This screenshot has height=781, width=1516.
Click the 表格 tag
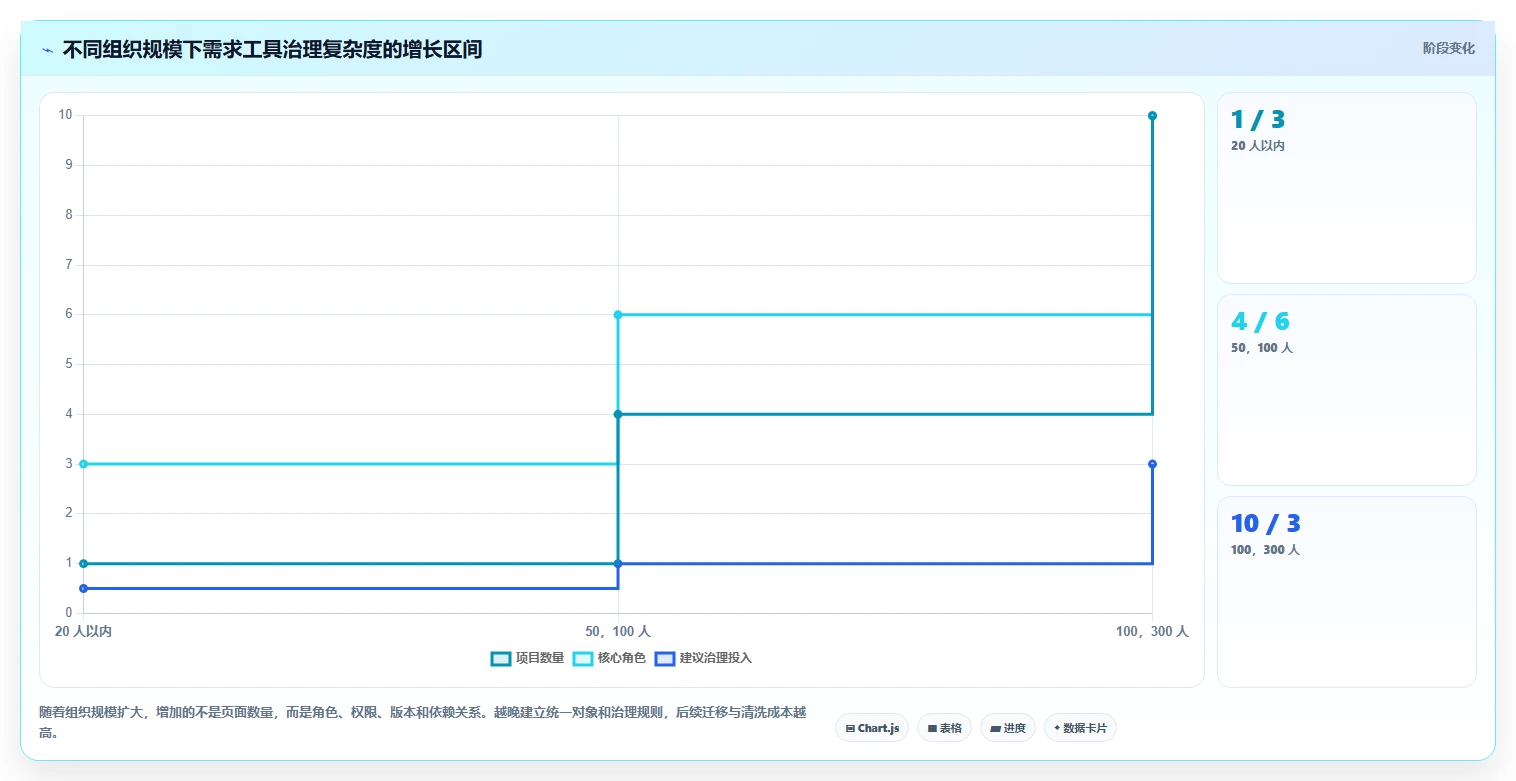click(944, 728)
